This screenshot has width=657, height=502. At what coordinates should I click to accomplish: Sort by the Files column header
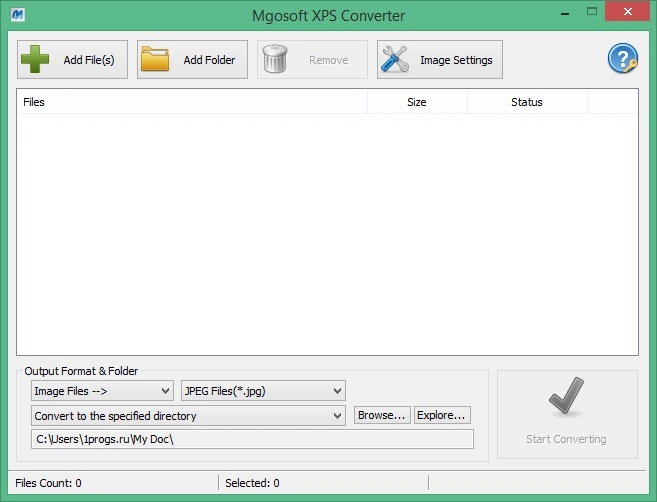pos(192,102)
